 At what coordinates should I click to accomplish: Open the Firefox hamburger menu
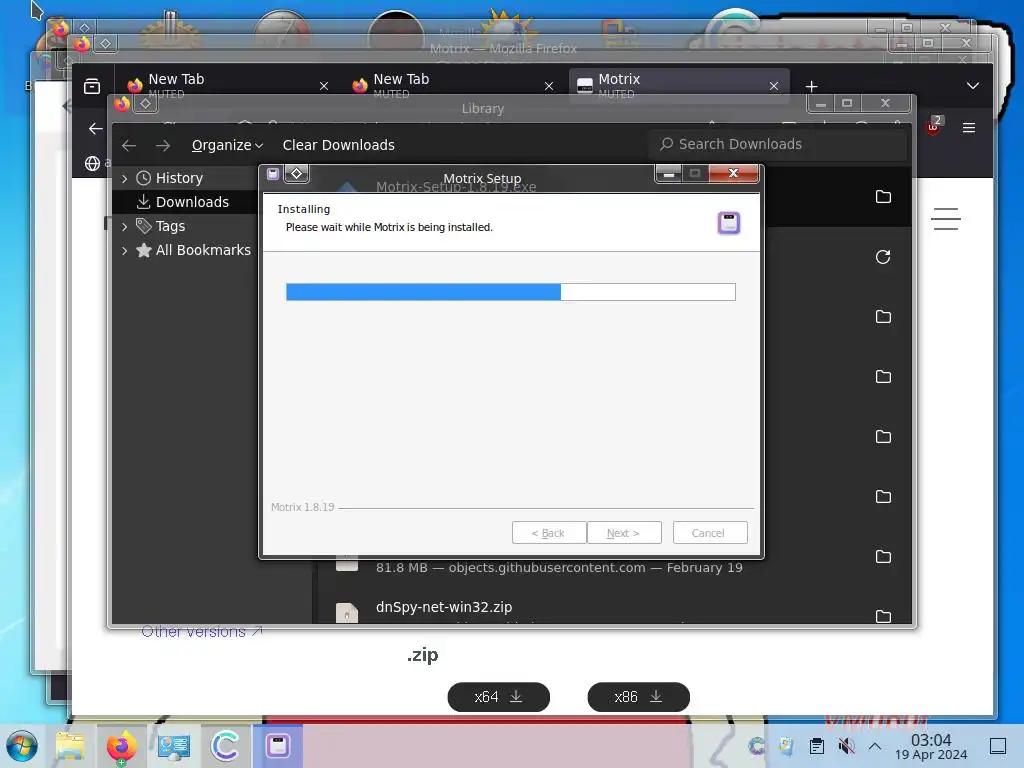click(x=968, y=128)
